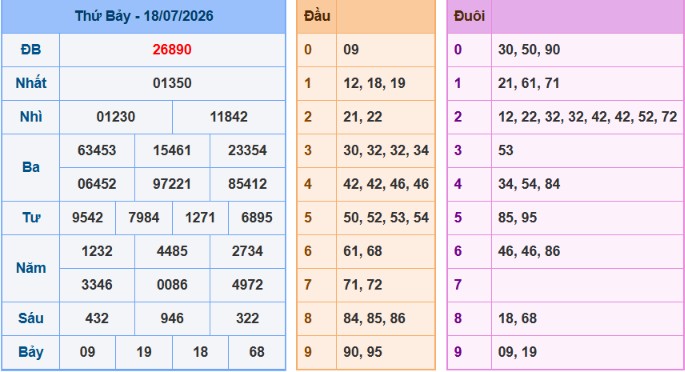The height and width of the screenshot is (372, 685).
Task: Select fifth prize number 4485
Action: (x=172, y=251)
